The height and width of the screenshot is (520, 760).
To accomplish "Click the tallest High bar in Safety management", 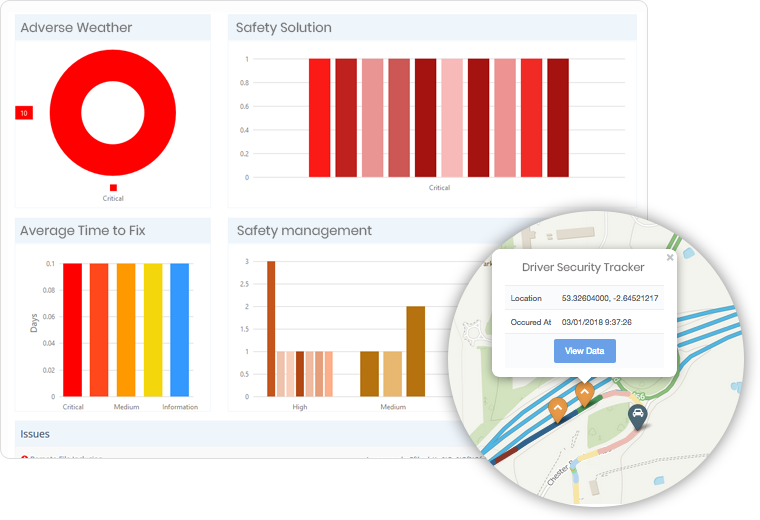I will pyautogui.click(x=271, y=329).
